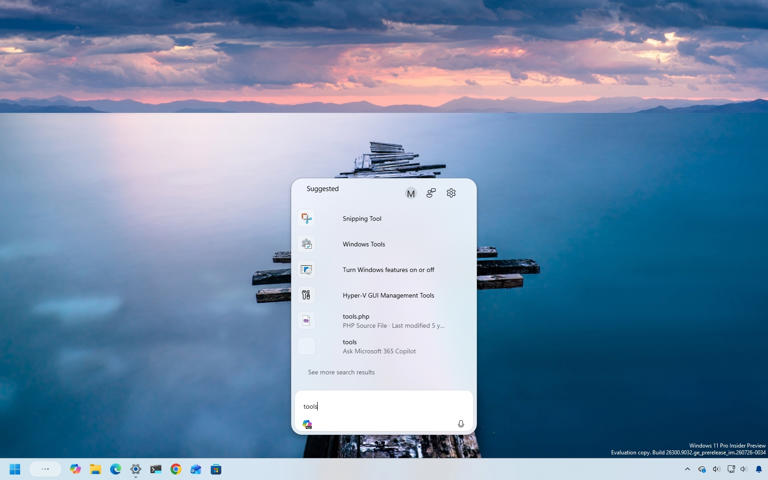The height and width of the screenshot is (480, 768).
Task: Open the Snipping Tool result icon
Action: click(x=307, y=218)
